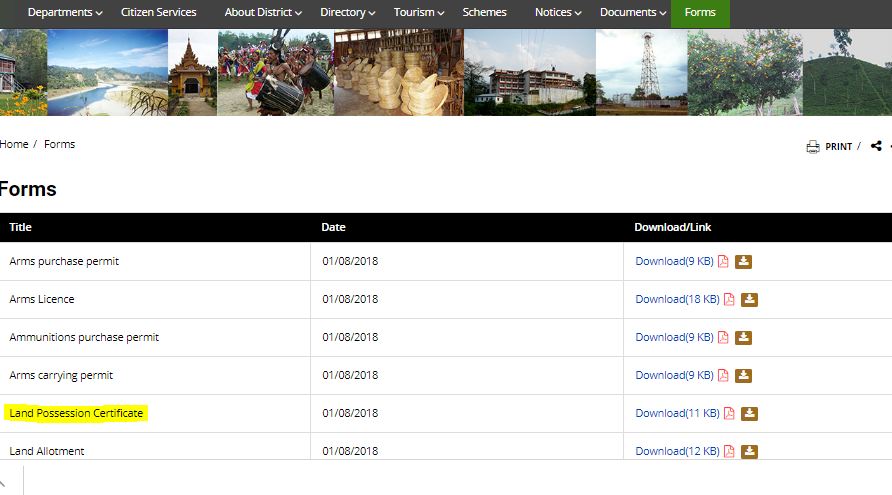The image size is (892, 495).
Task: Expand the Departments dropdown menu
Action: click(65, 13)
